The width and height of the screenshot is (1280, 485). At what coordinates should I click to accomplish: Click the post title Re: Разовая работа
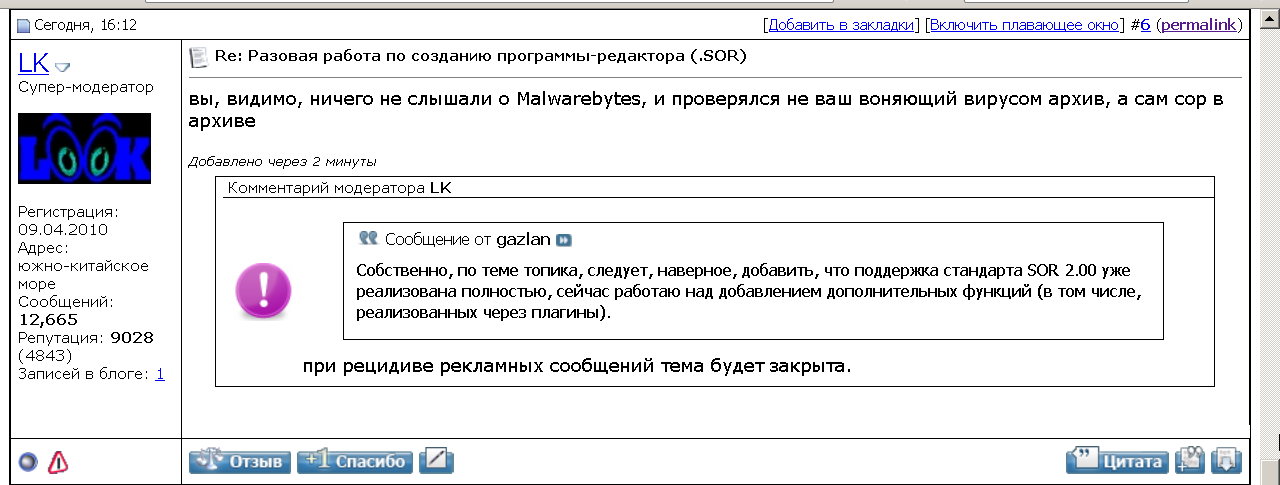point(481,56)
